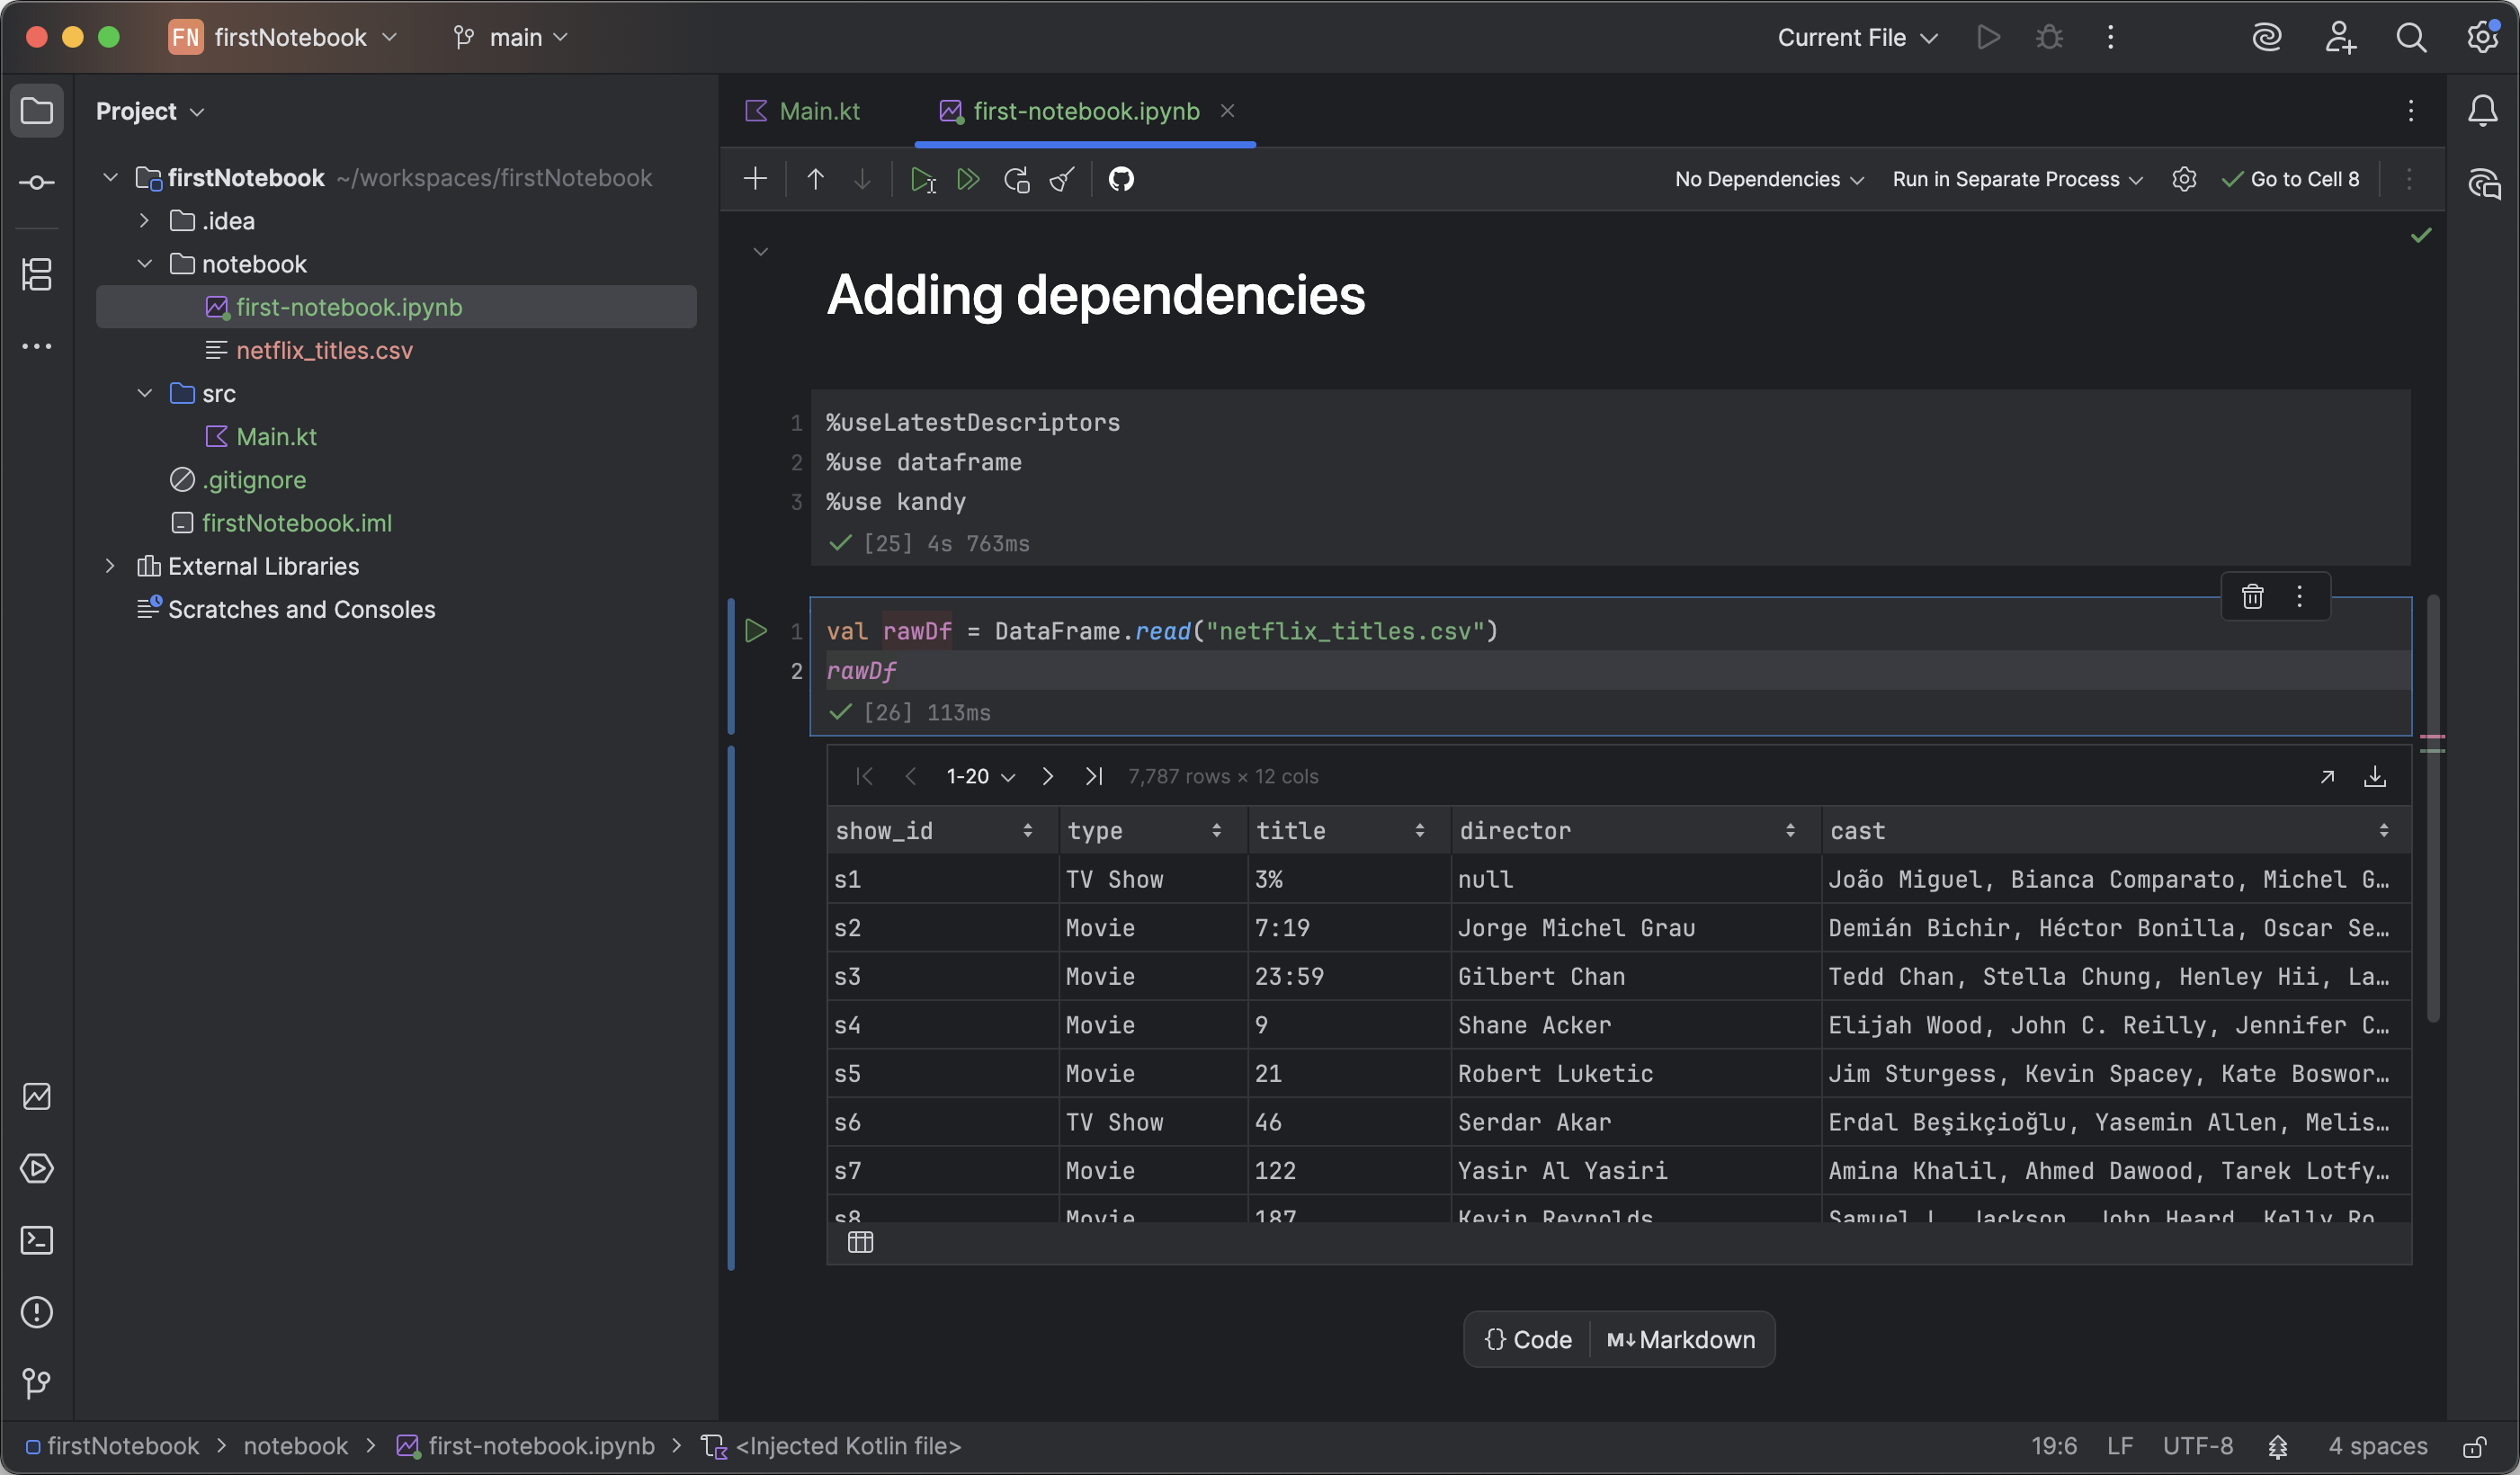Expand External Libraries node

coord(110,566)
